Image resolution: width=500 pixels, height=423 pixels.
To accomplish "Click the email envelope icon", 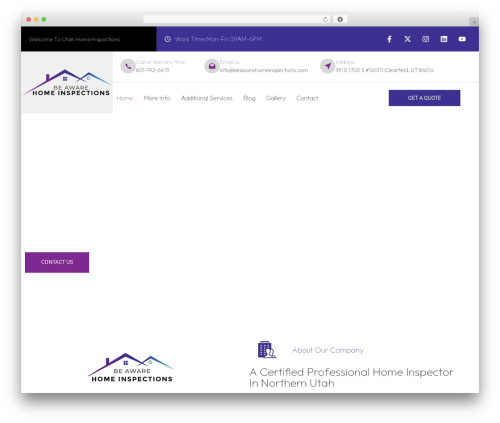I will tap(212, 66).
